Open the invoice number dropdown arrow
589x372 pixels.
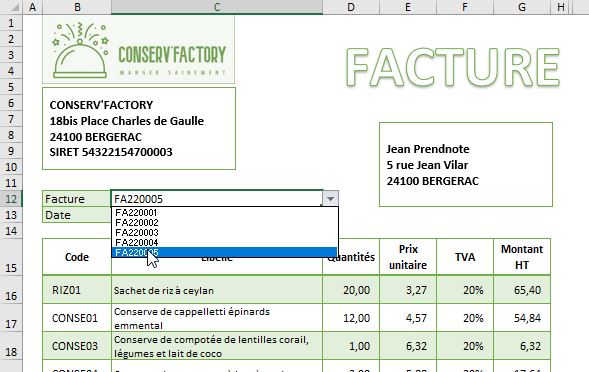coord(331,198)
